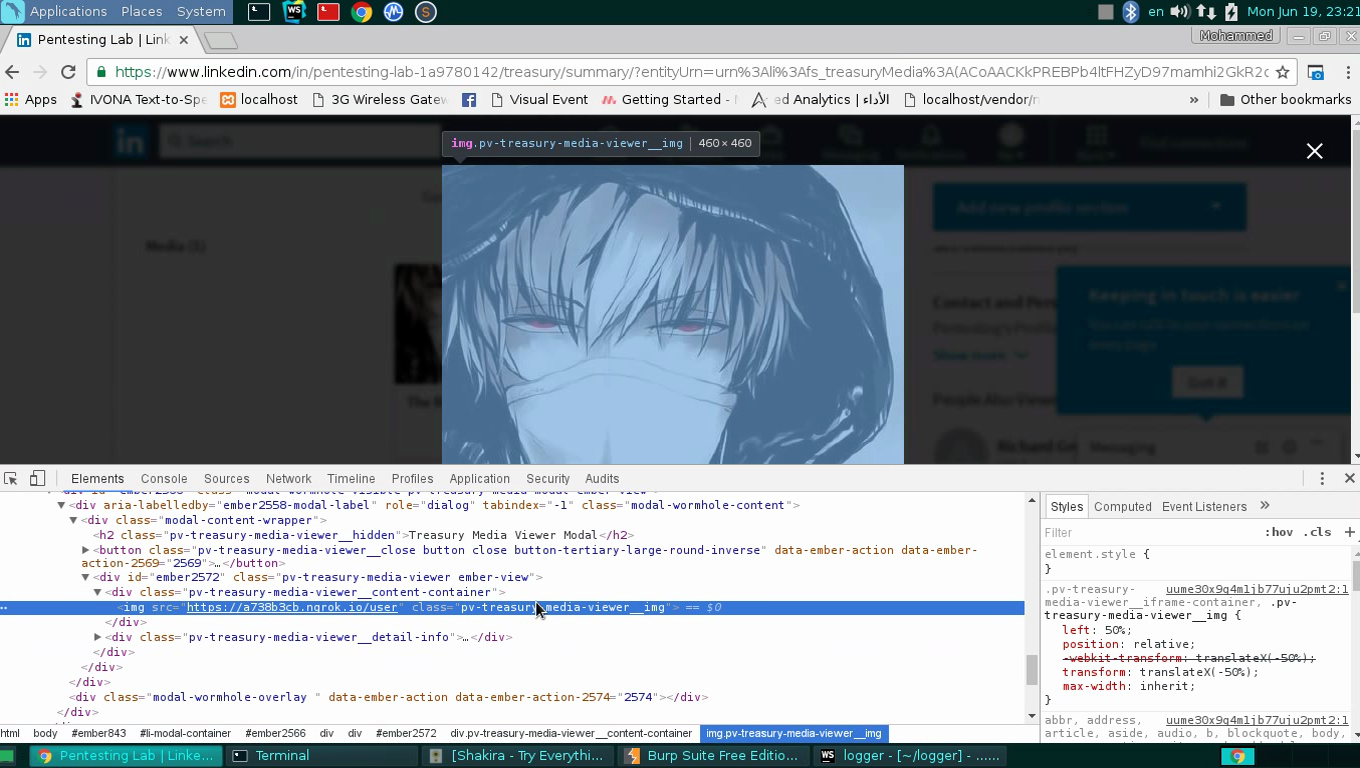Open 3G Wireless Gateway bookmark
The height and width of the screenshot is (768, 1360).
[x=379, y=99]
